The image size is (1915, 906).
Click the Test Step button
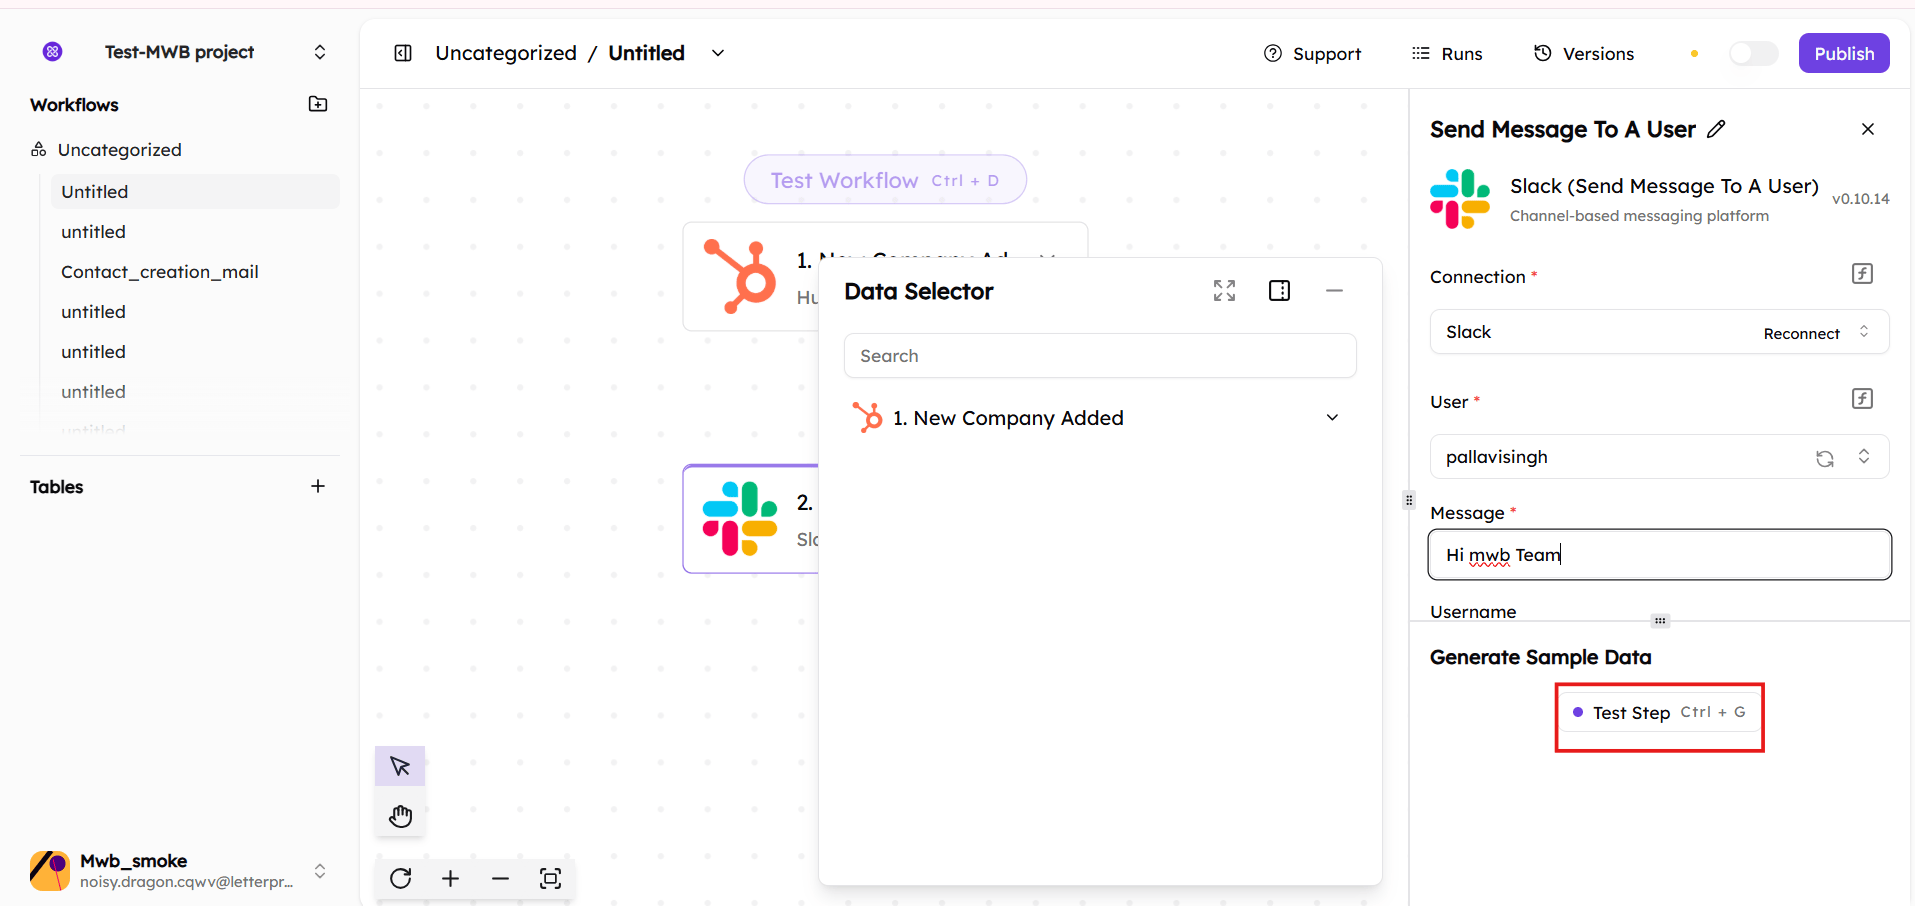pos(1659,713)
